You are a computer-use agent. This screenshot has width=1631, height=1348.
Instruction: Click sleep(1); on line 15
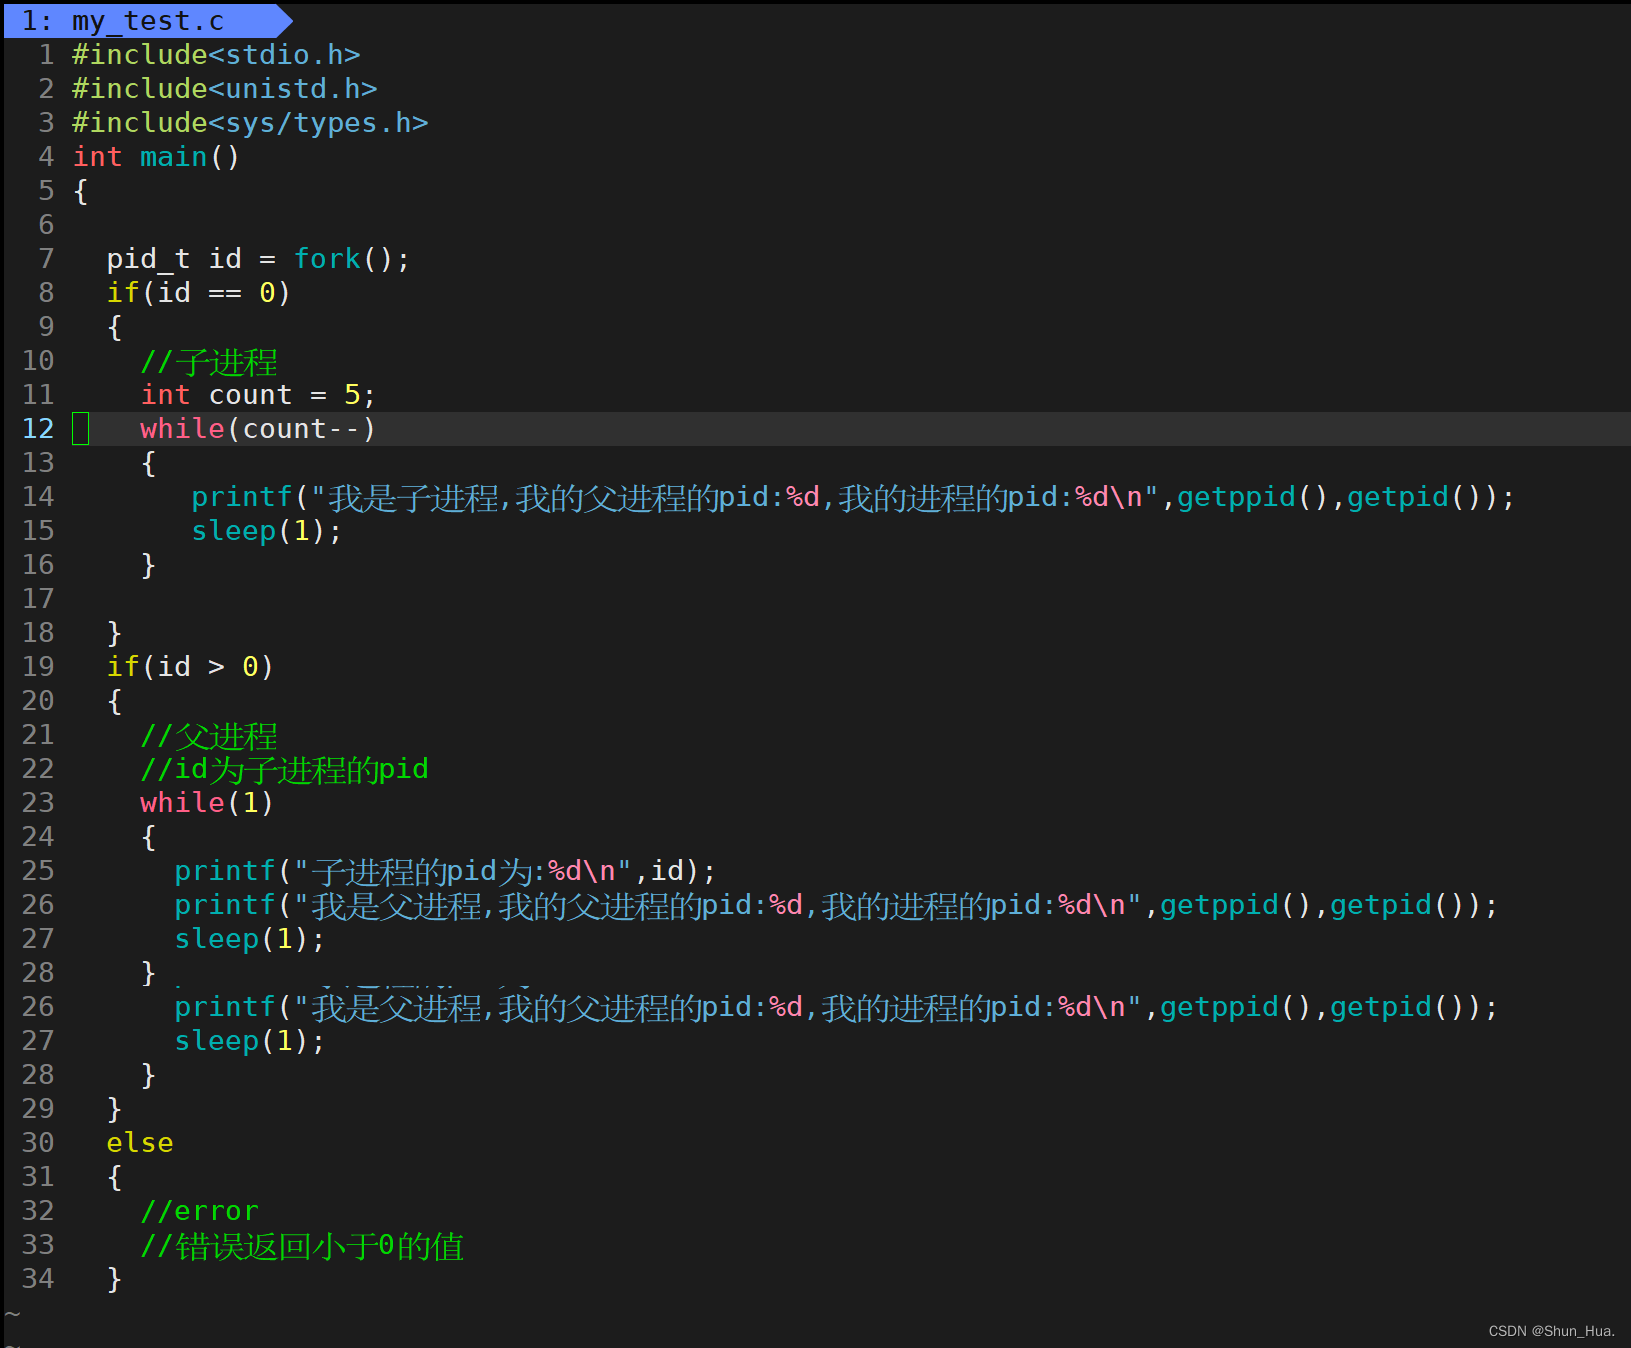click(x=266, y=531)
